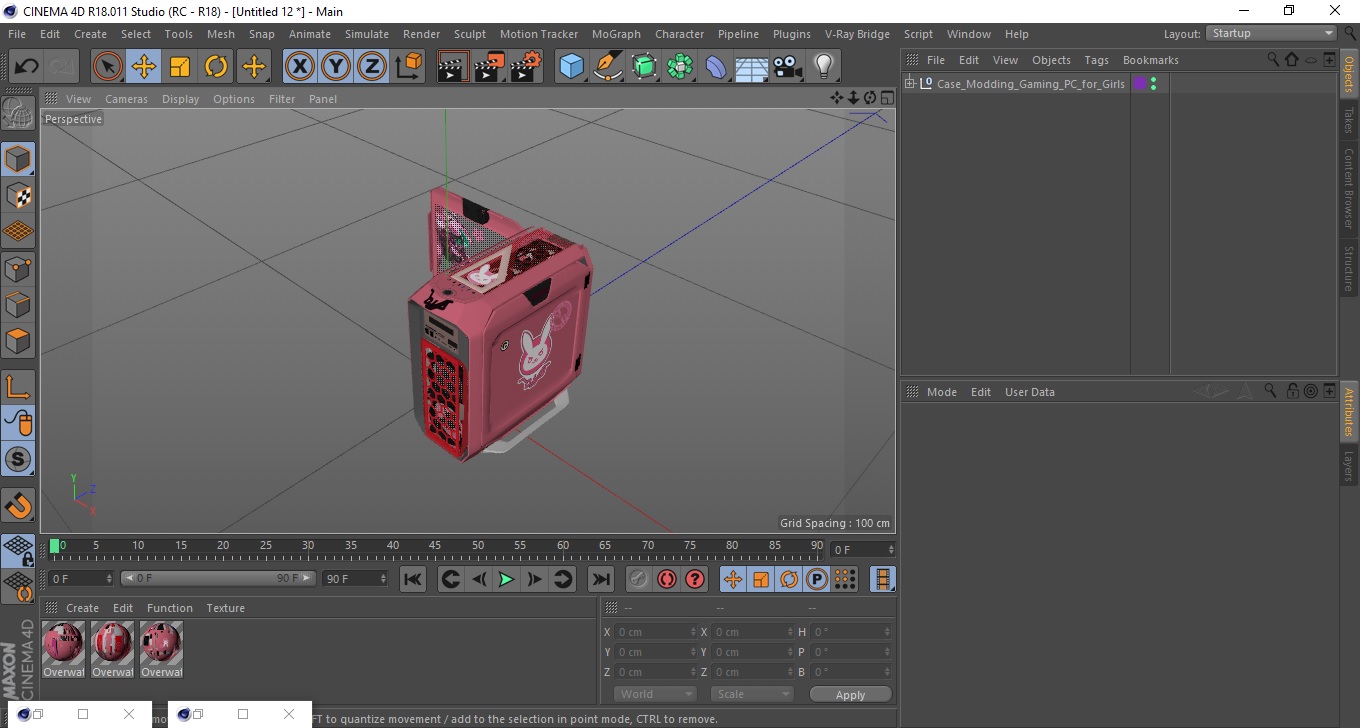Switch to Model mode
This screenshot has height=728, width=1360.
18,159
